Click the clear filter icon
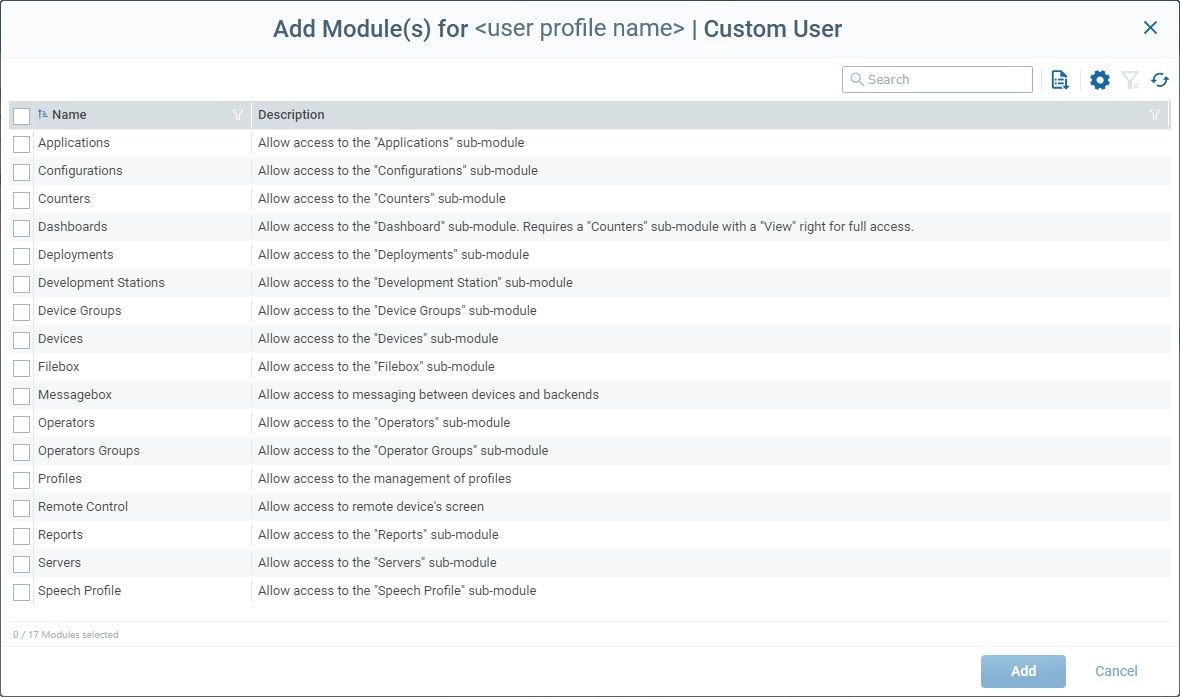 coord(1130,79)
